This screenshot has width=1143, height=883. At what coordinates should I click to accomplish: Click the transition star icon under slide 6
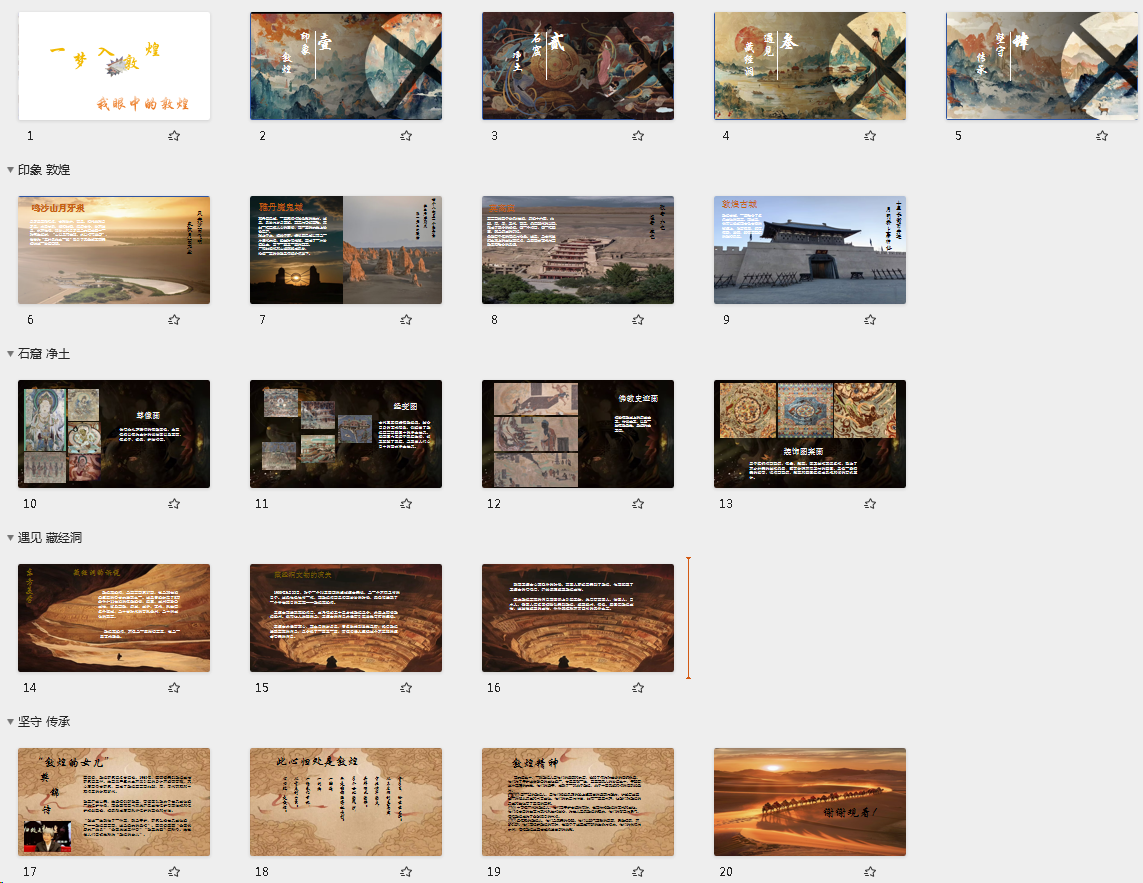pyautogui.click(x=174, y=319)
